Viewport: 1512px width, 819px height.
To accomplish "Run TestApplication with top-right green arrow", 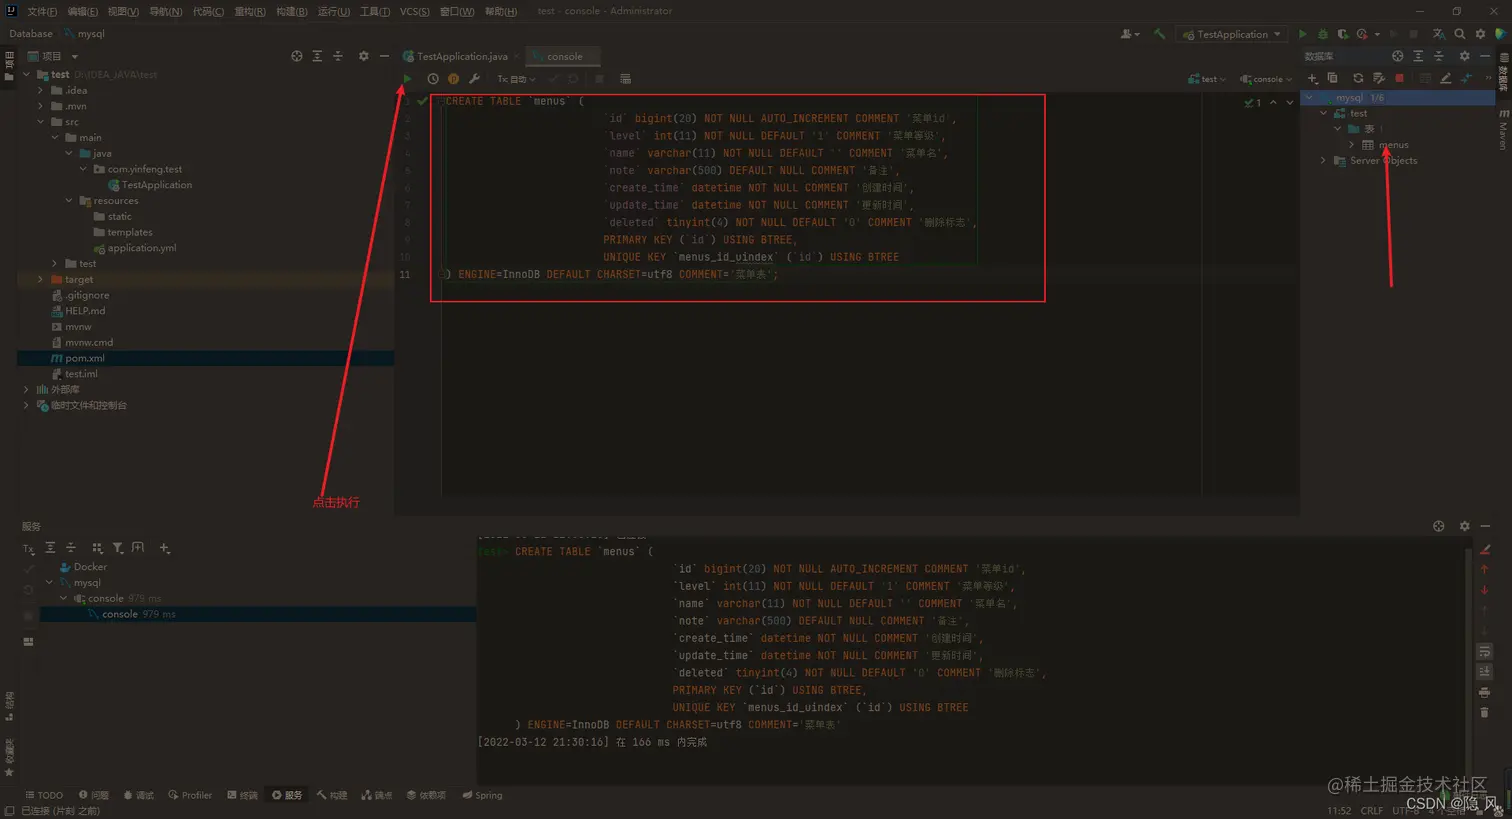I will pos(1302,34).
